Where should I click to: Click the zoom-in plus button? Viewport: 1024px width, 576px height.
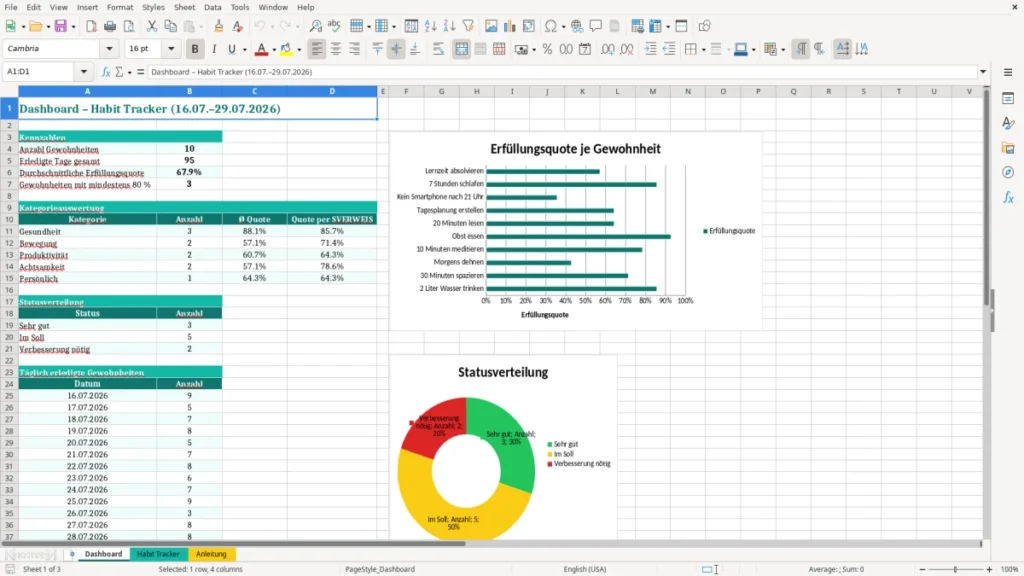coord(989,569)
